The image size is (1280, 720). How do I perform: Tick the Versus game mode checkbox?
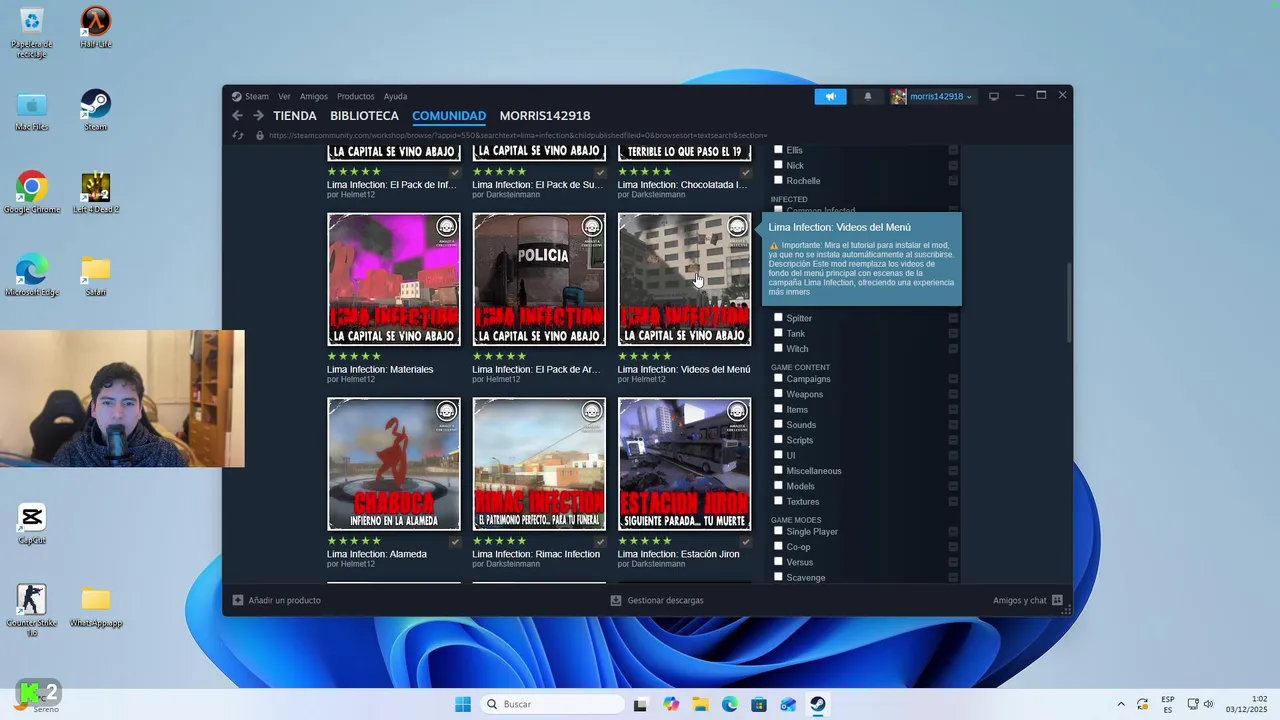point(778,562)
